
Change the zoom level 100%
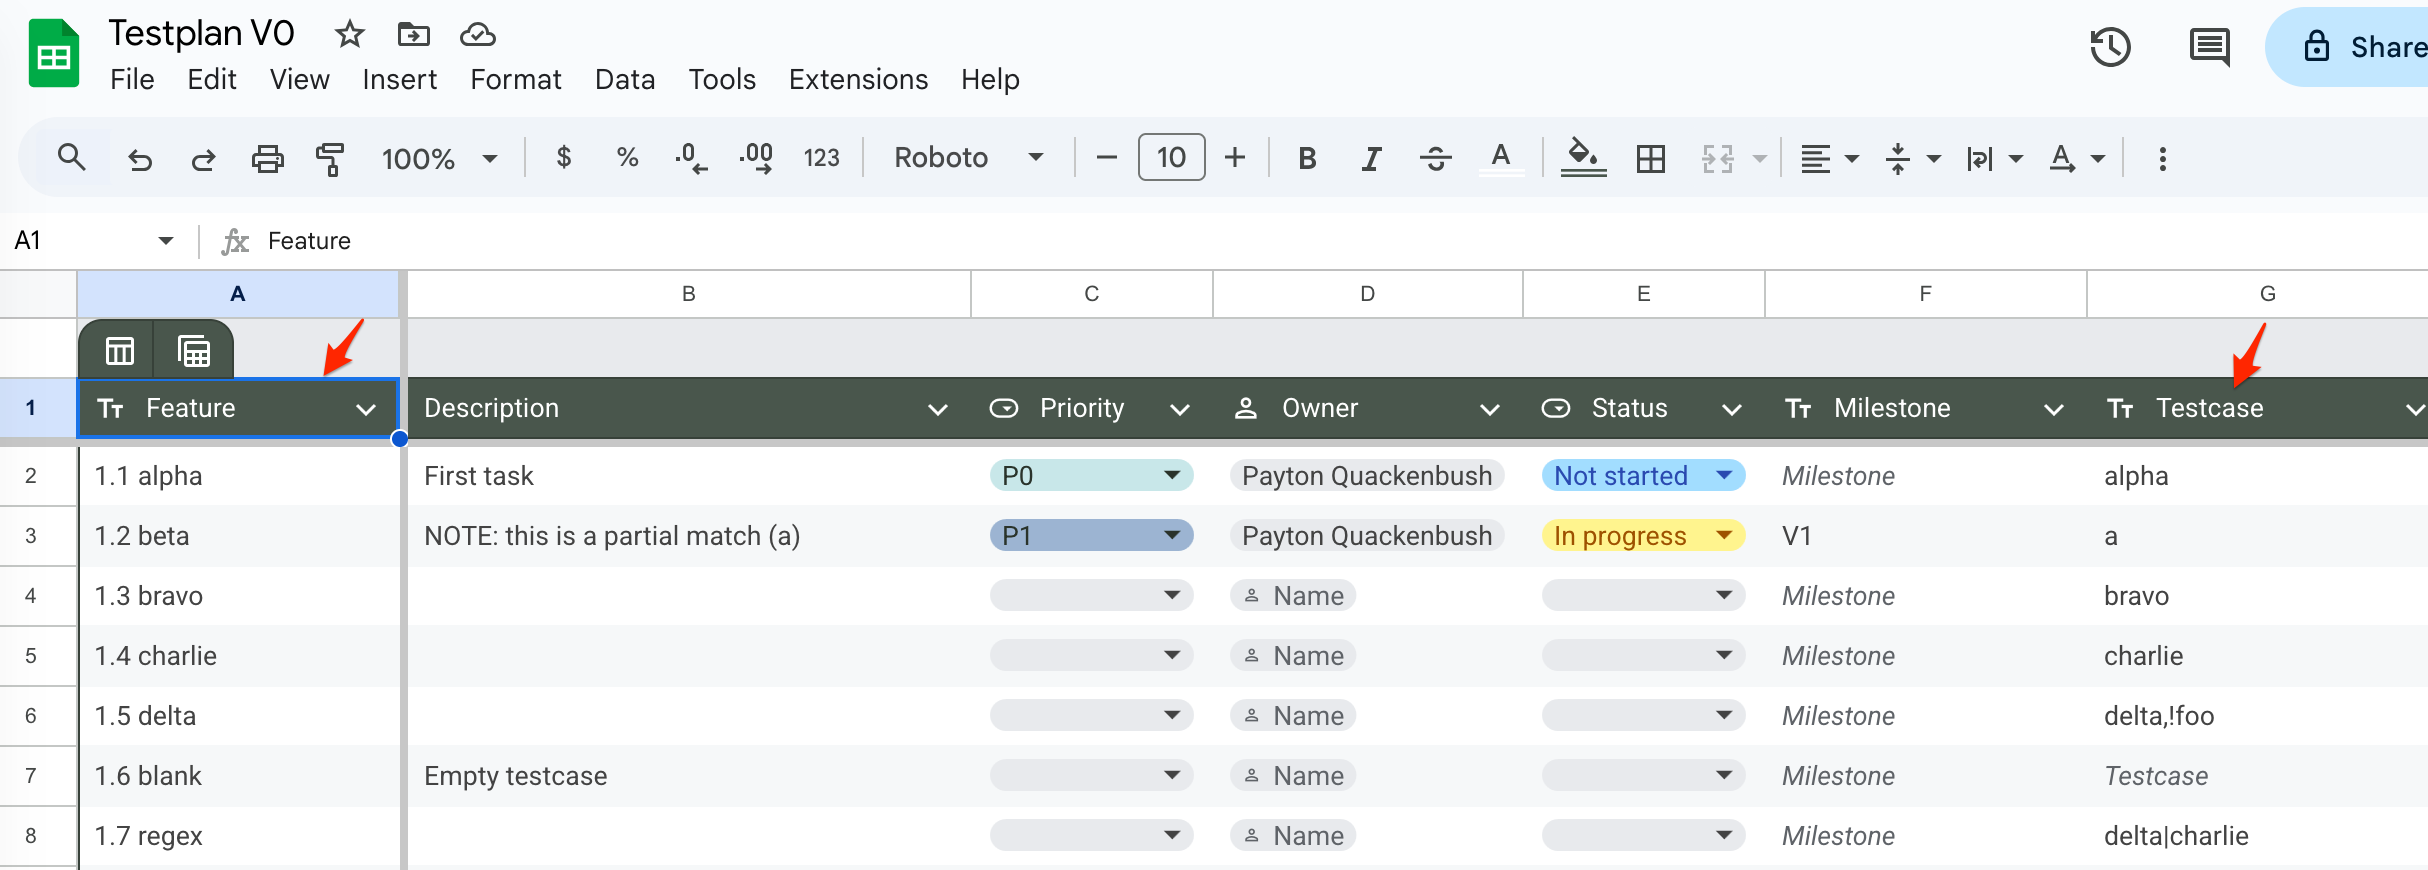click(x=438, y=159)
